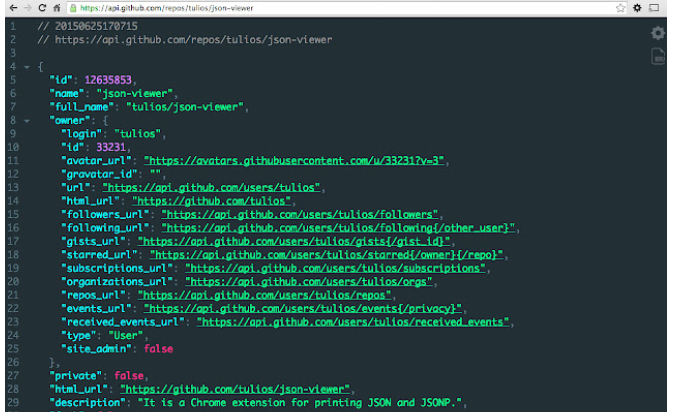Open the browser home page icon
This screenshot has width=673, height=420.
pos(57,8)
